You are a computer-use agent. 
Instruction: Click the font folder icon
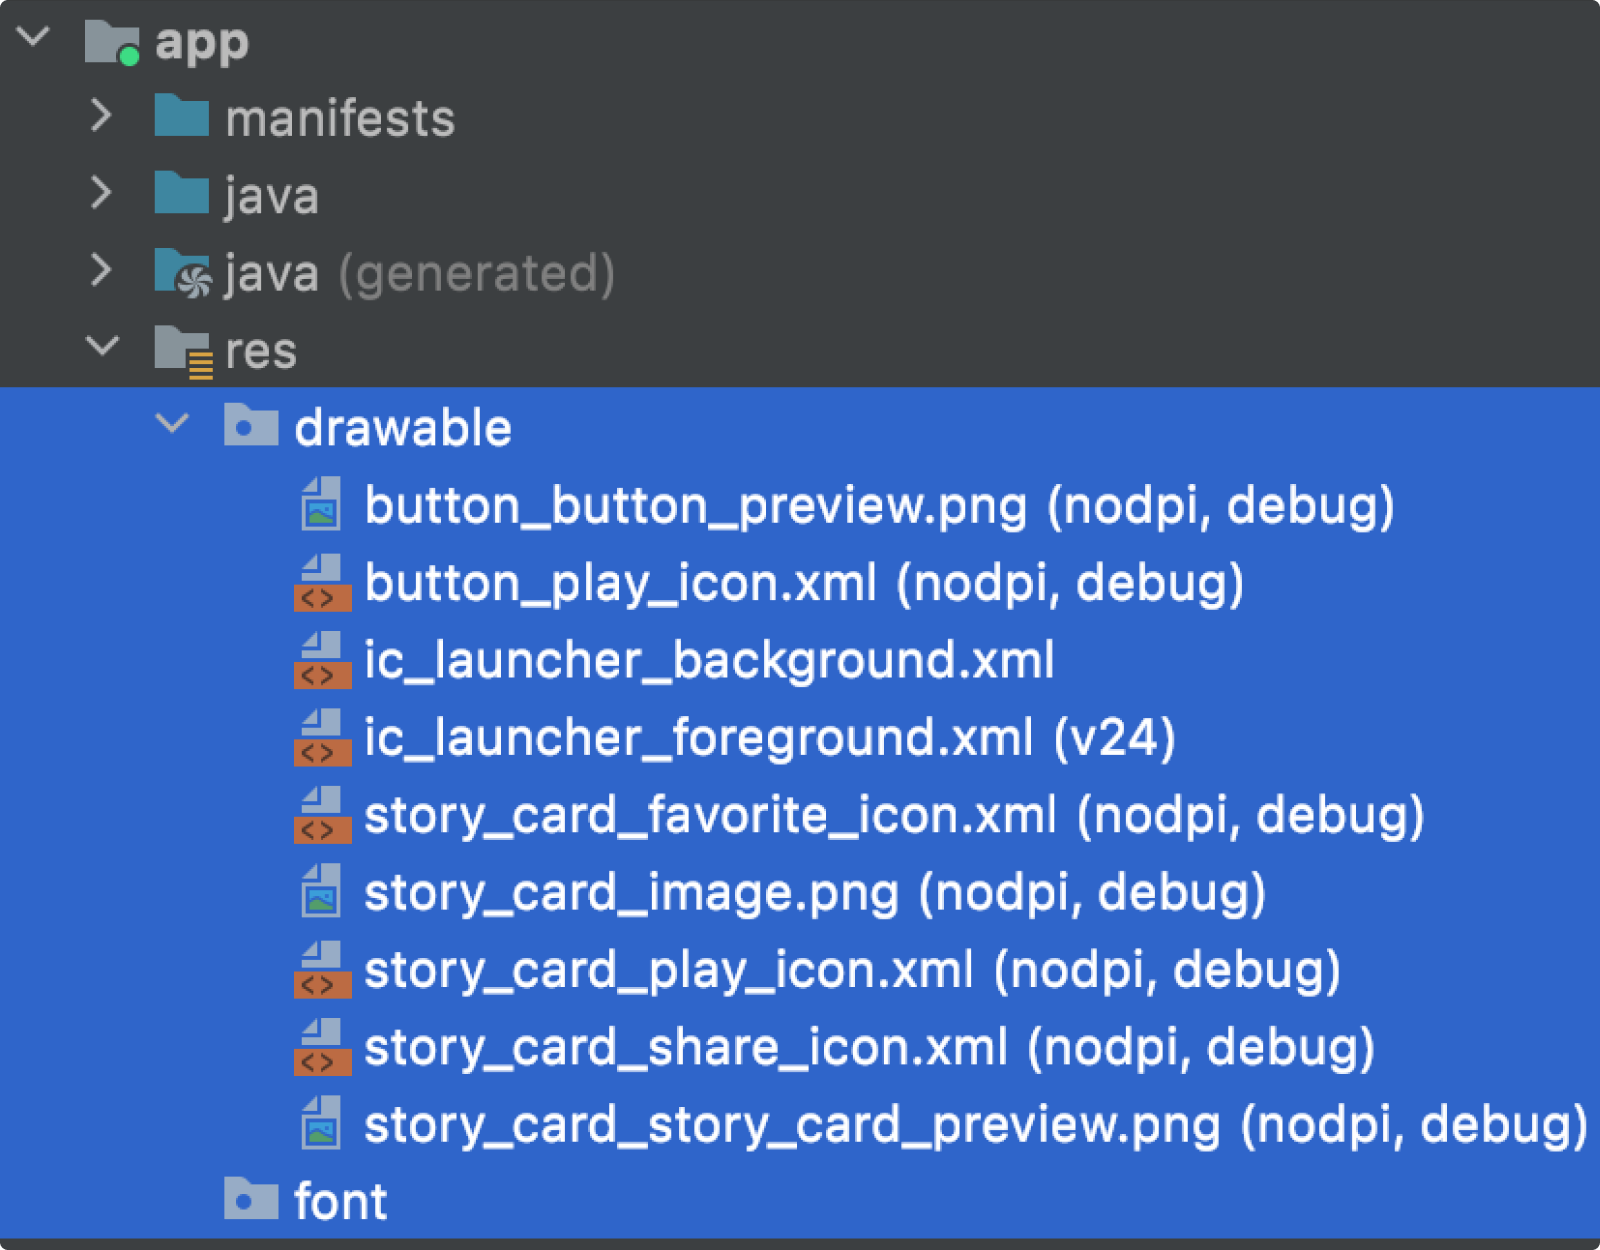(x=251, y=1198)
